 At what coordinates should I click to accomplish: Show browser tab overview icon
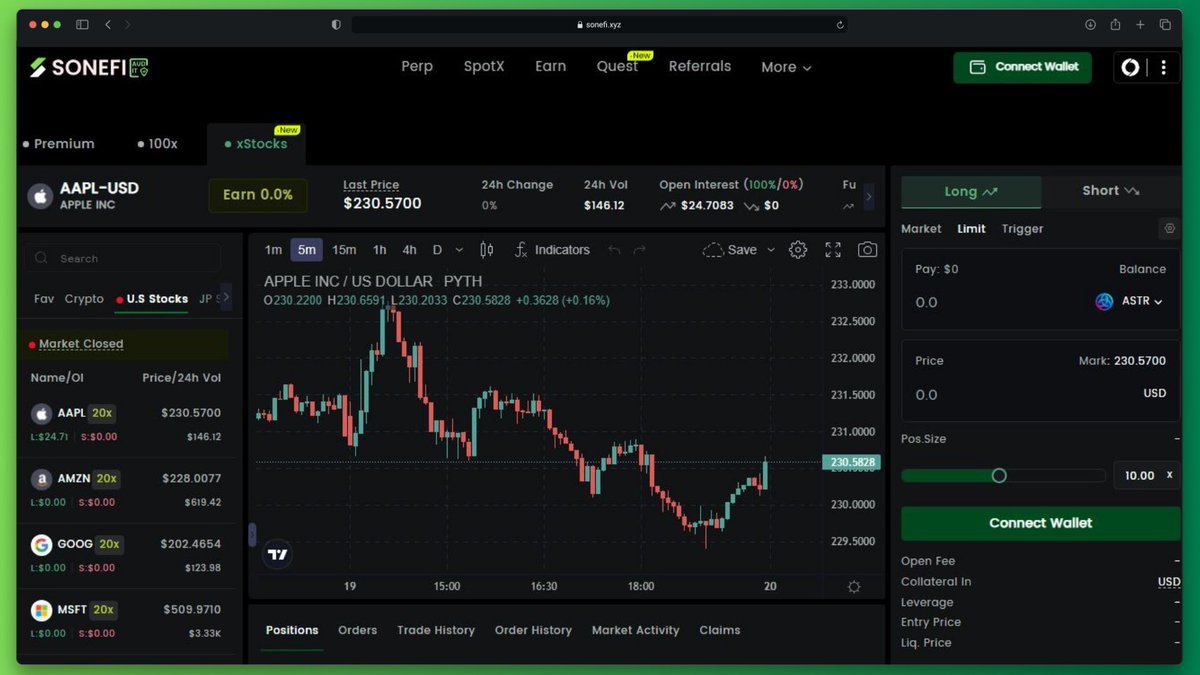pos(1165,24)
